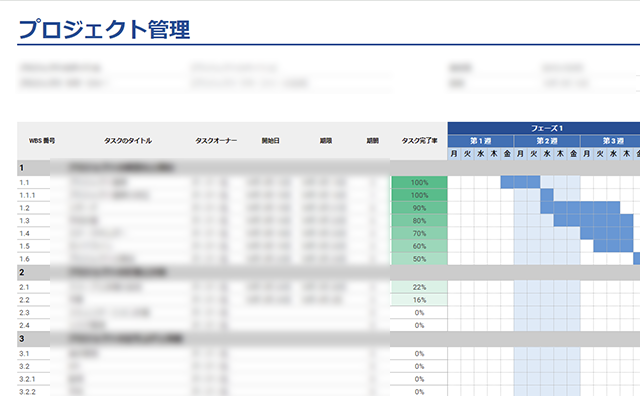The height and width of the screenshot is (396, 640).
Task: Select the 90% completion cell for task 1.2
Action: 419,208
